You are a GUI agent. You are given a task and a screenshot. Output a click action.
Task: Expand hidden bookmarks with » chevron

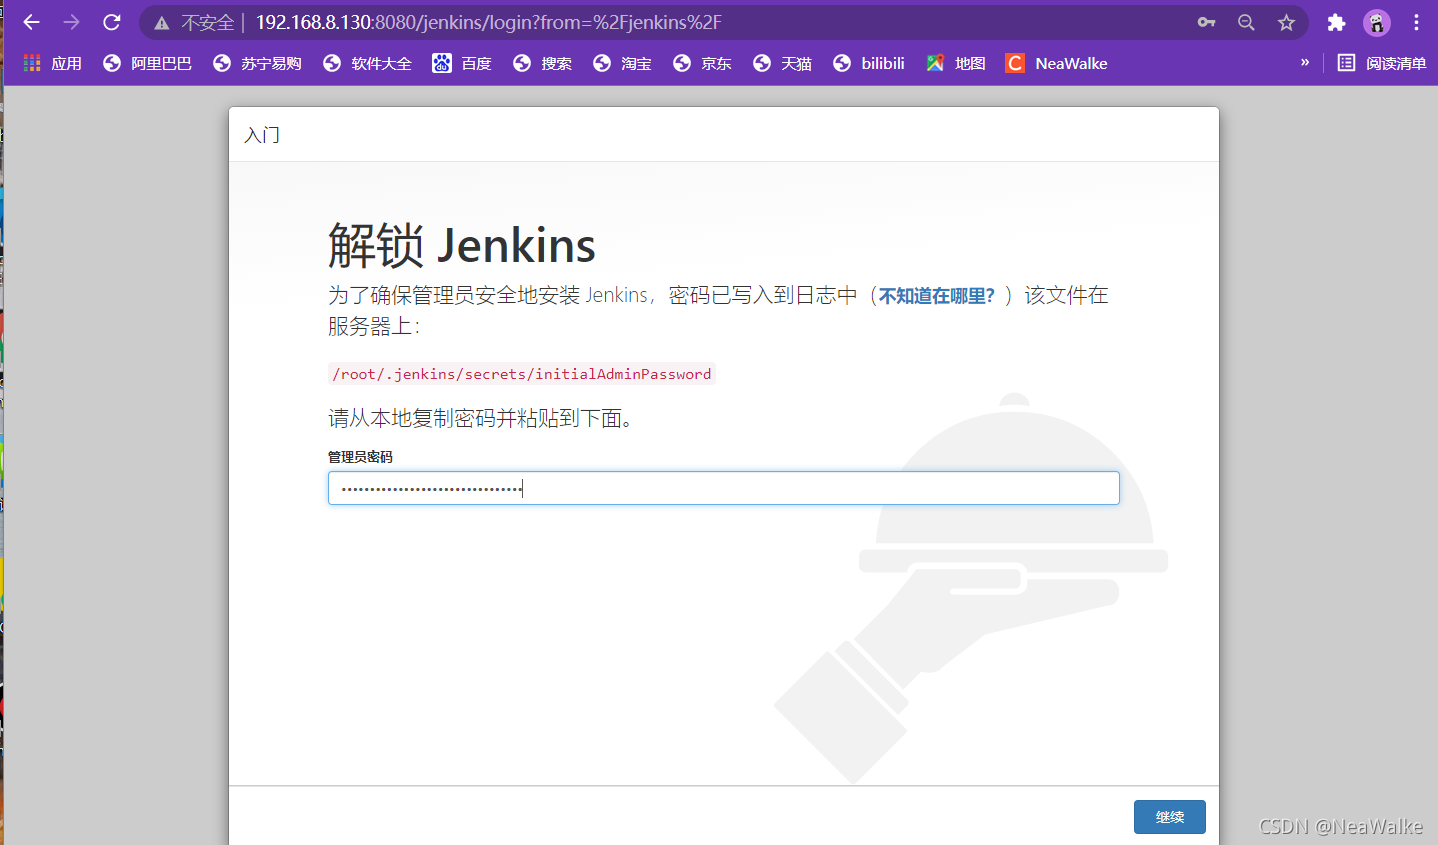1305,62
